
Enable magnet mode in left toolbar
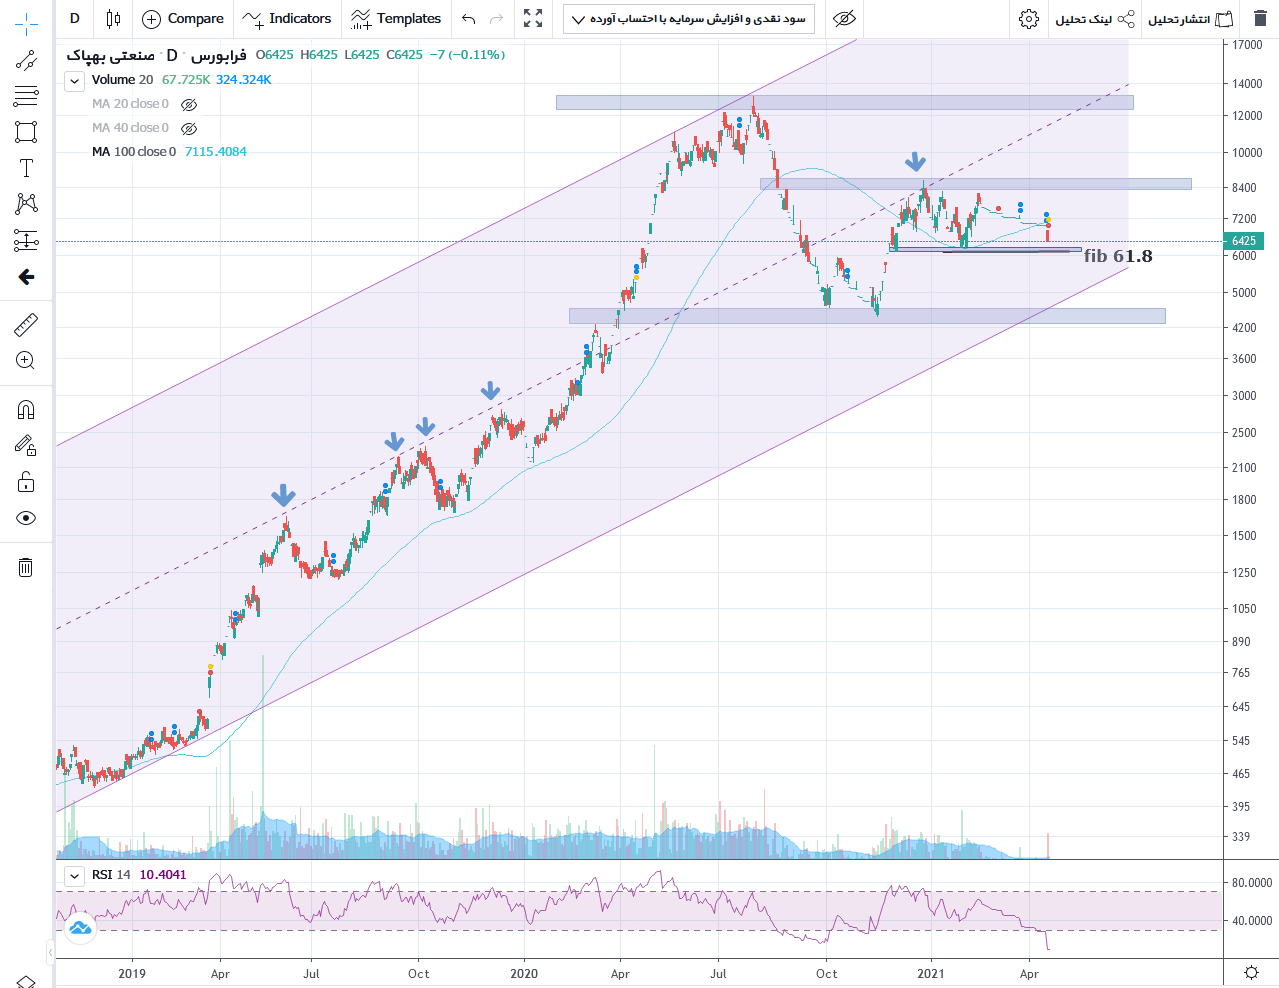click(26, 409)
